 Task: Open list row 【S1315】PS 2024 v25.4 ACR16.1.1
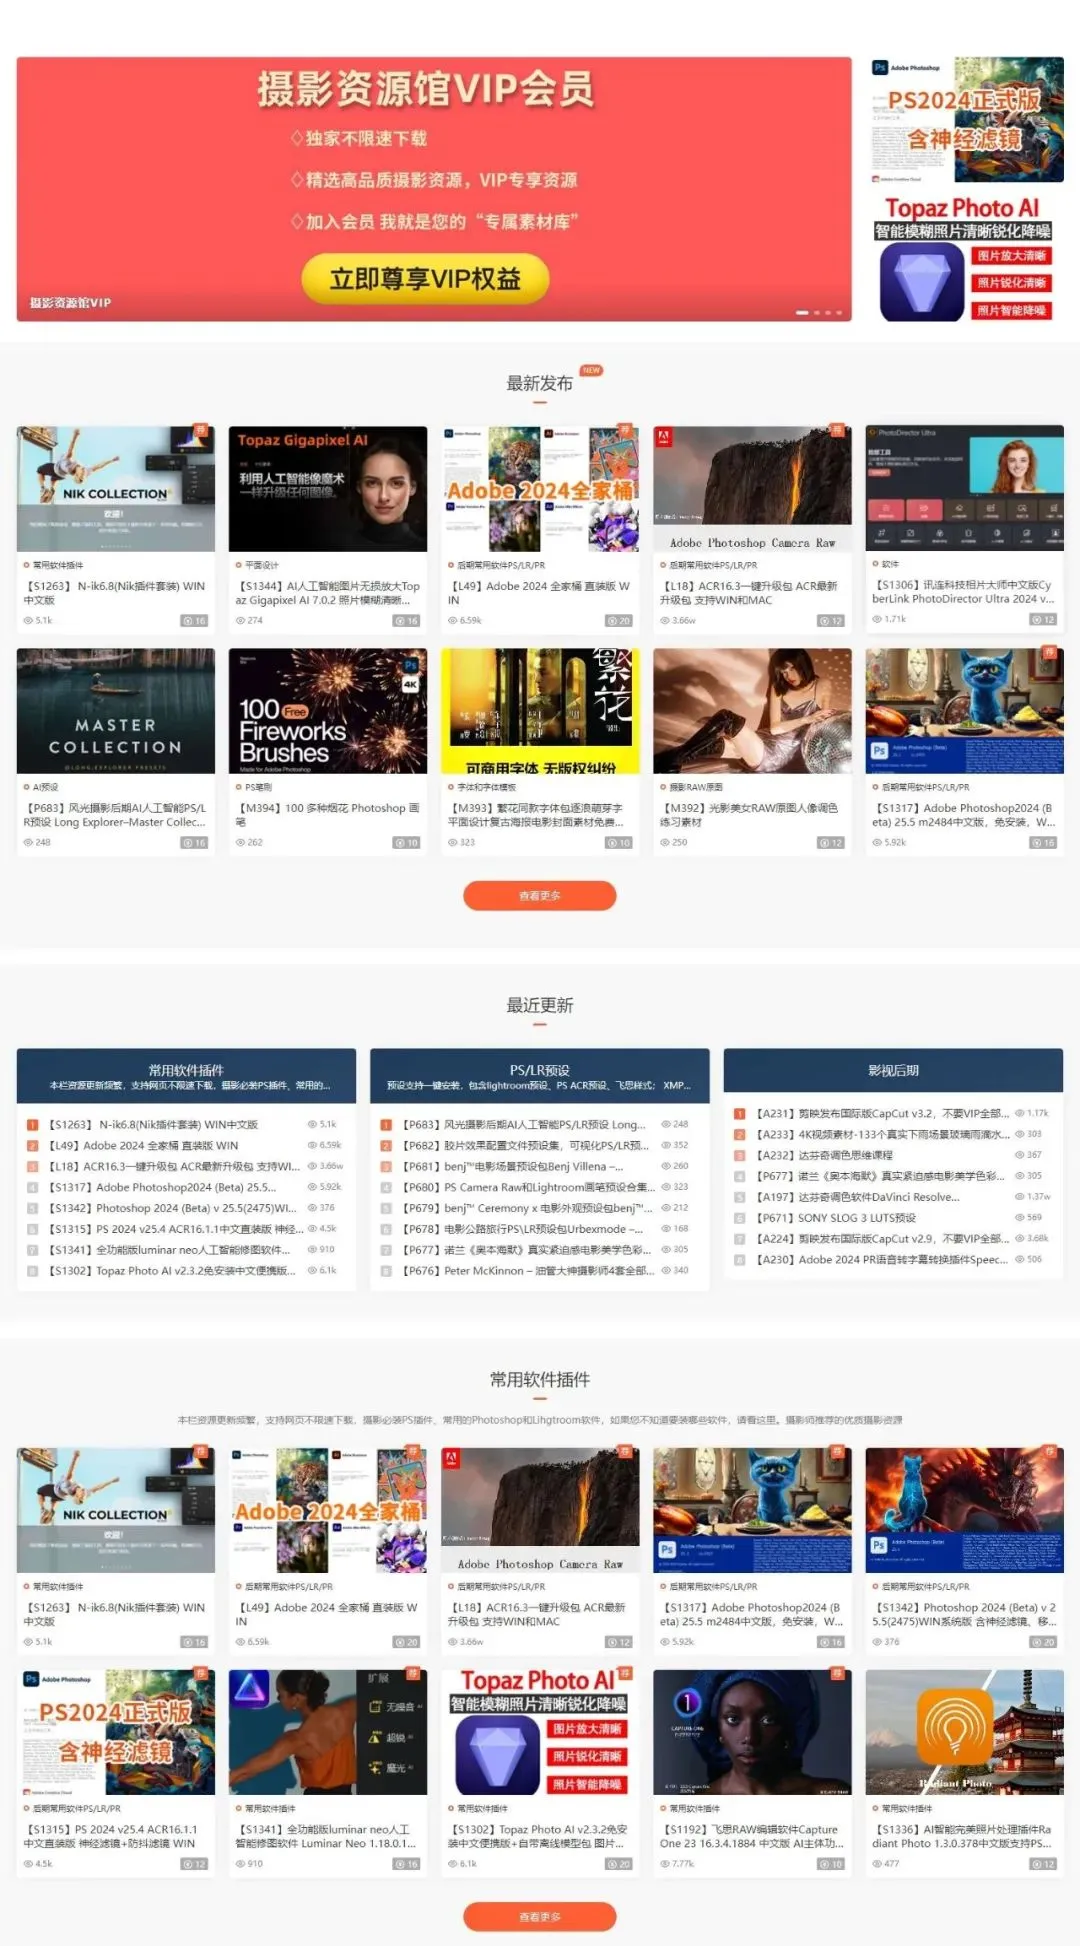tap(176, 1229)
